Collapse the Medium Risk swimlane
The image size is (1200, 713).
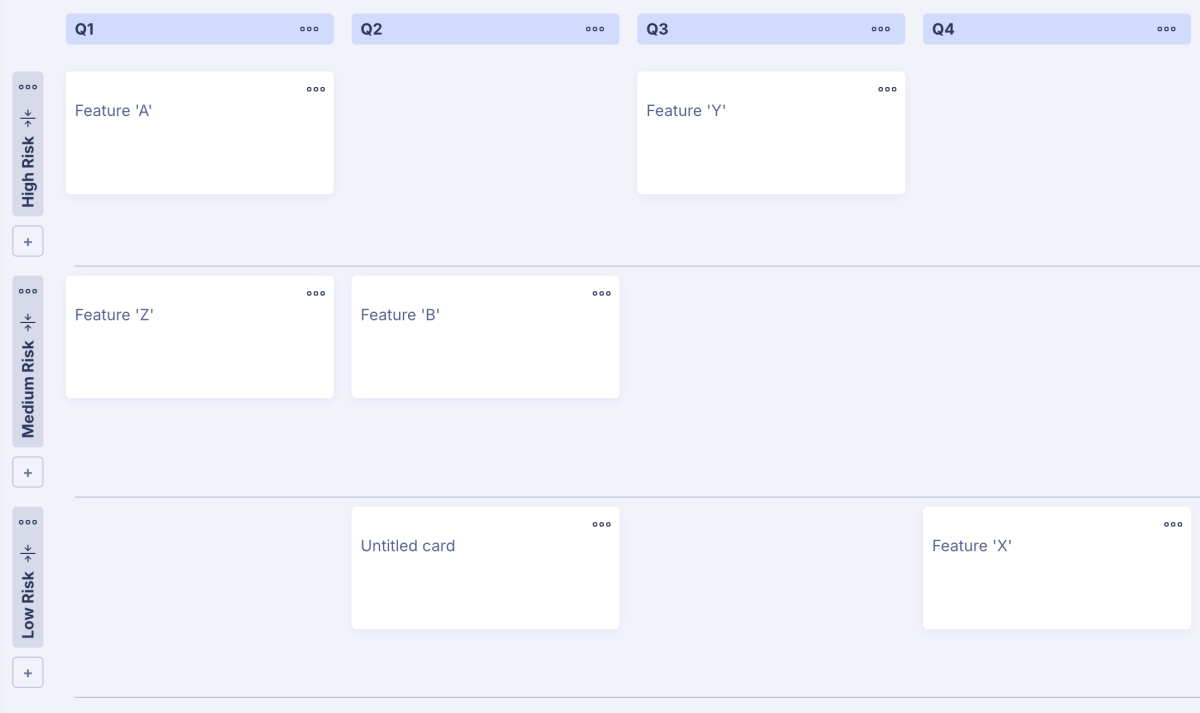pyautogui.click(x=28, y=322)
